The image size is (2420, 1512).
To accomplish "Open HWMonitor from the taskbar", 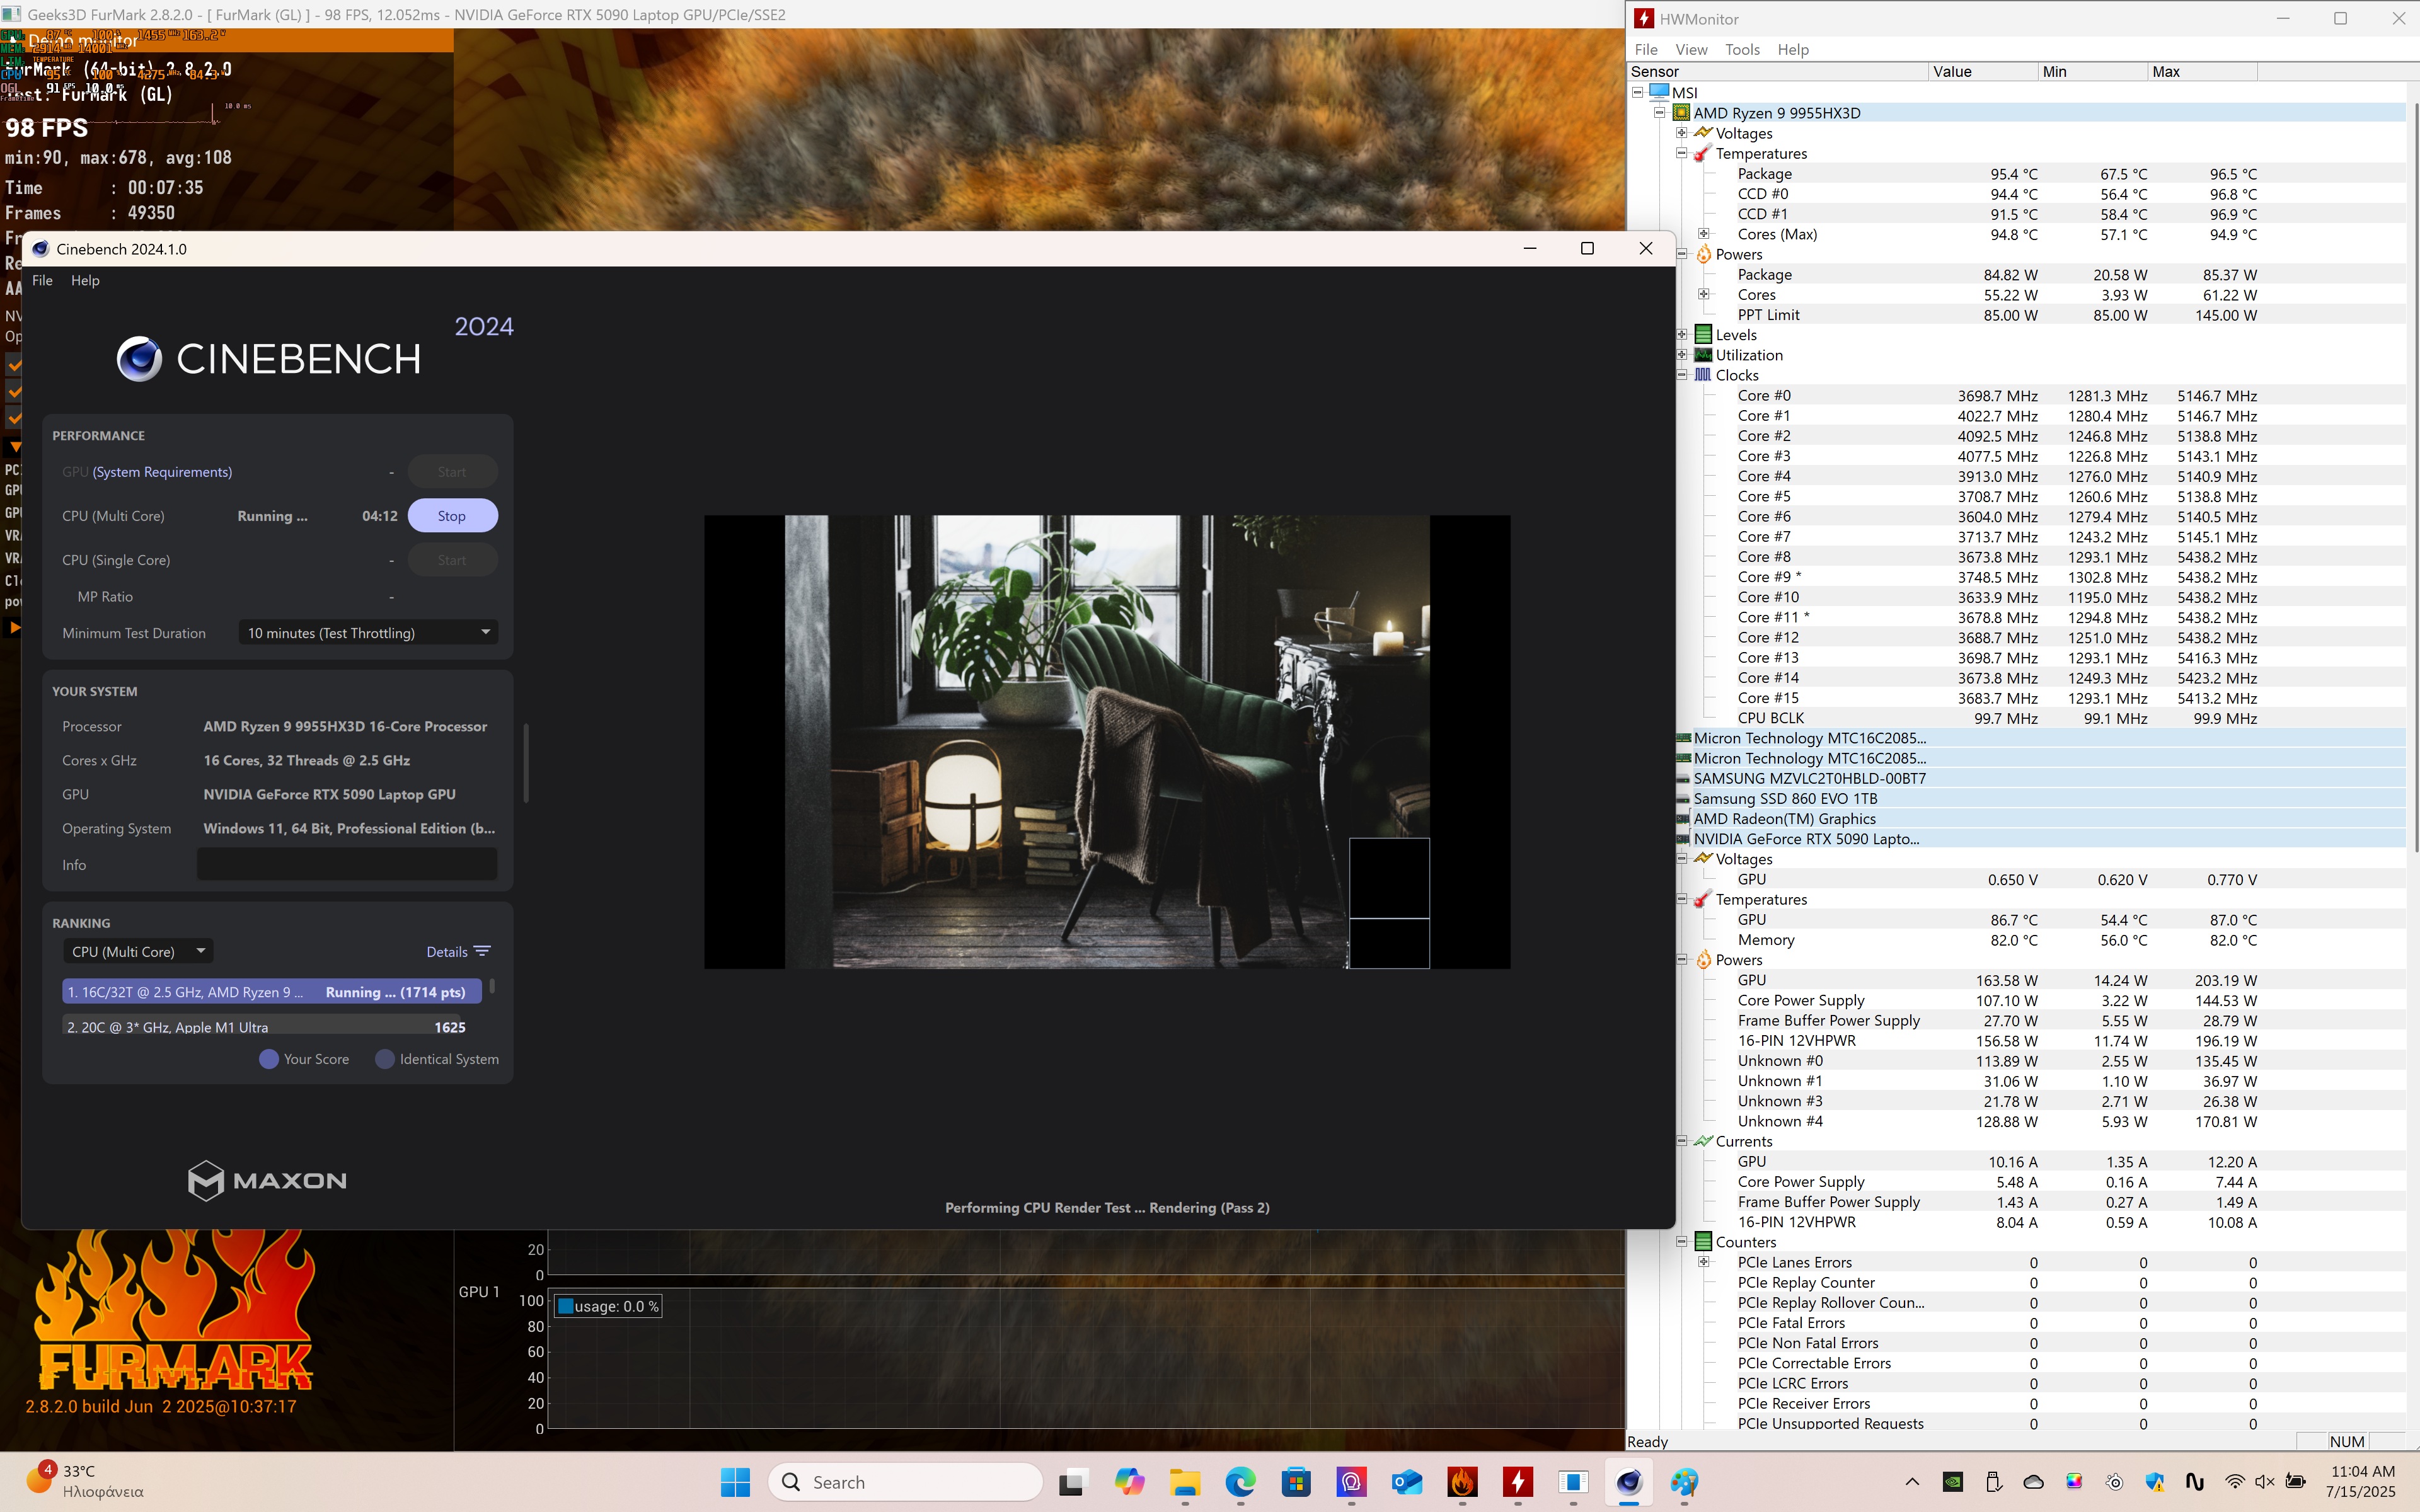I will [1518, 1482].
